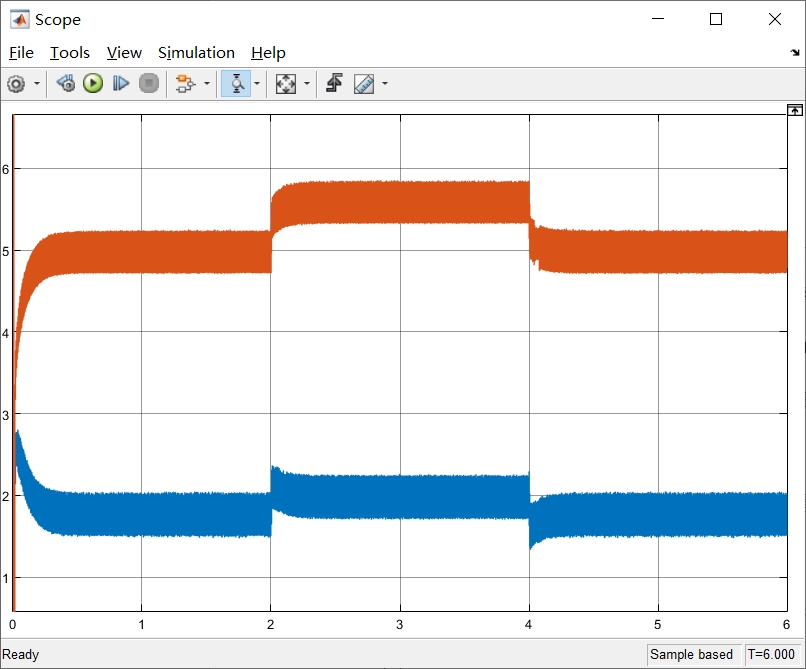Expand the Highlight Simulink Block dropdown arrow
Viewport: 806px width, 669px height.
tap(207, 83)
